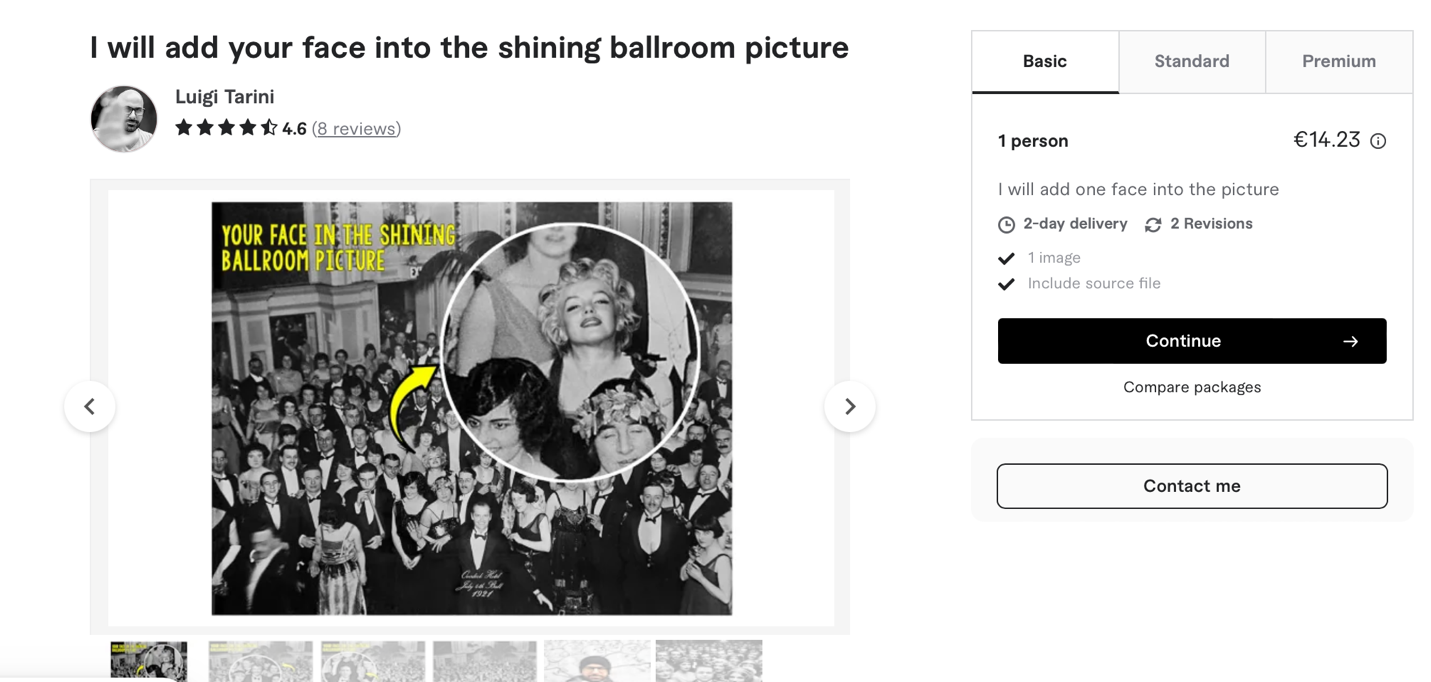Select the Basic package tab

pyautogui.click(x=1044, y=61)
